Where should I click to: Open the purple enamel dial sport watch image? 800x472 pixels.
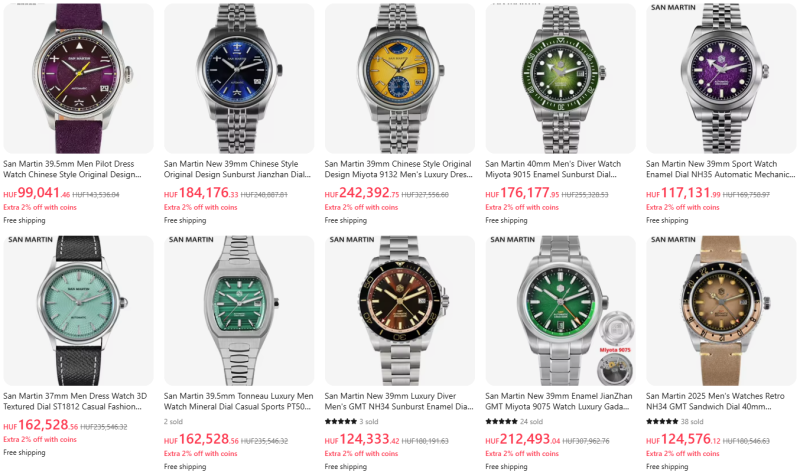[721, 78]
